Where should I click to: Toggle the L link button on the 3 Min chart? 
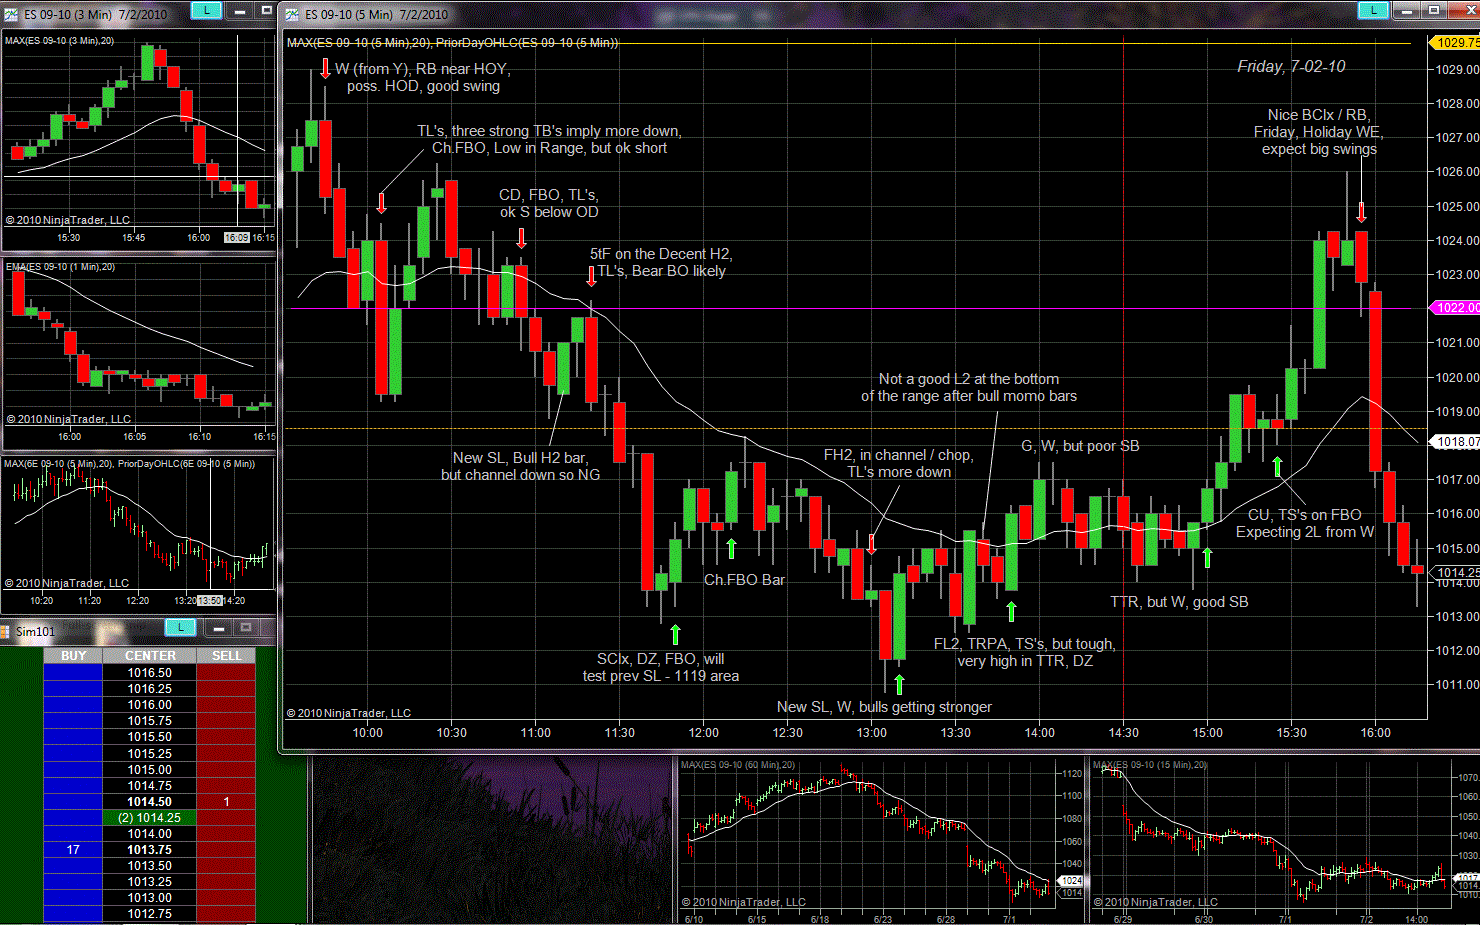[x=206, y=10]
